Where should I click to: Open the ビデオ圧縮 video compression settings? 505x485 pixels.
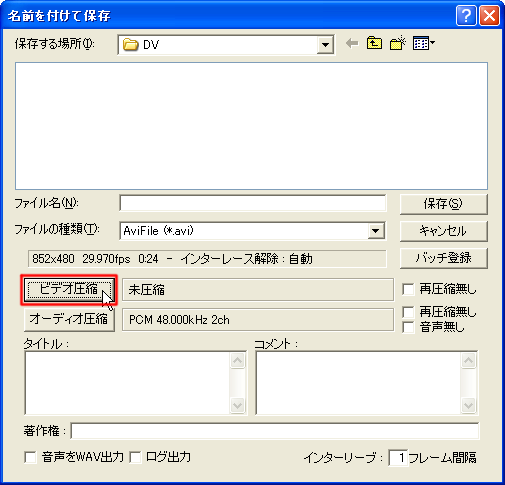pos(69,290)
